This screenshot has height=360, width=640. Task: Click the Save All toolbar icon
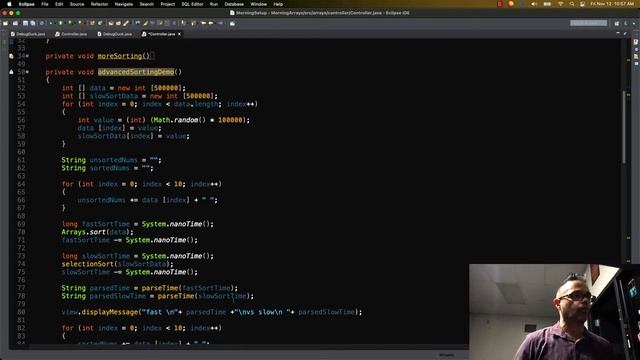[33, 23]
